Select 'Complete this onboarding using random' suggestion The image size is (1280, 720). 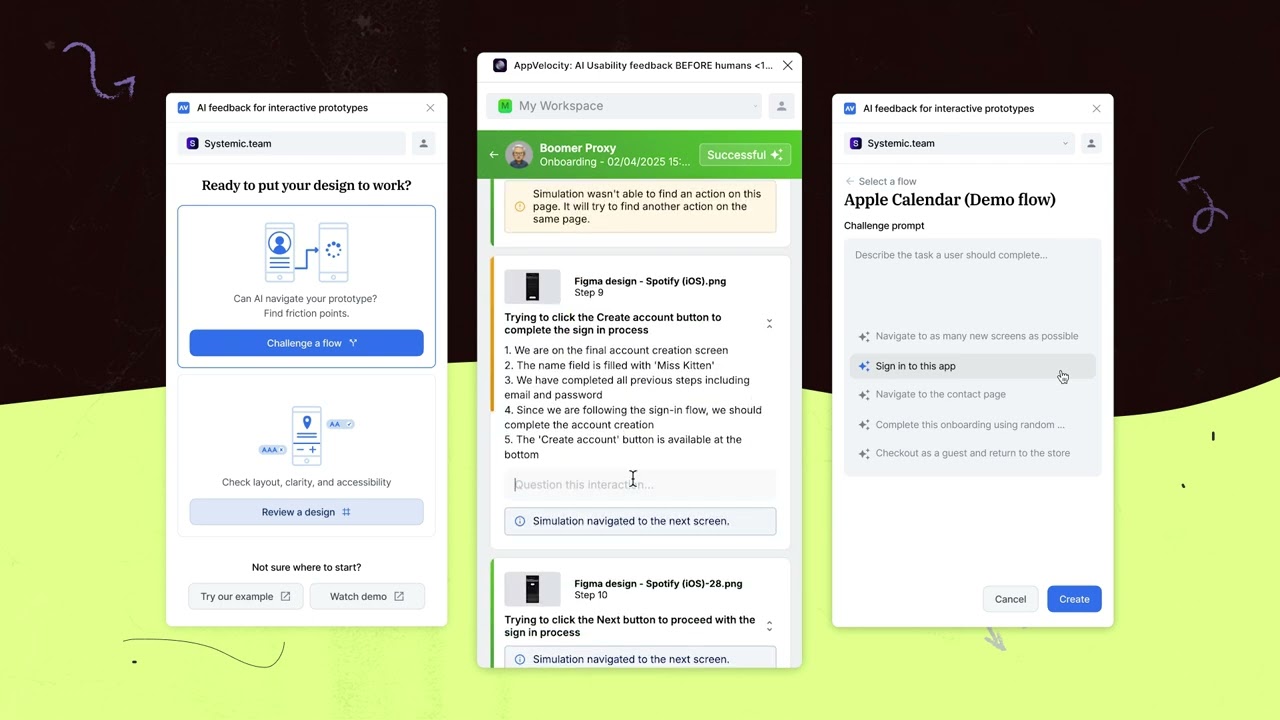pos(972,425)
